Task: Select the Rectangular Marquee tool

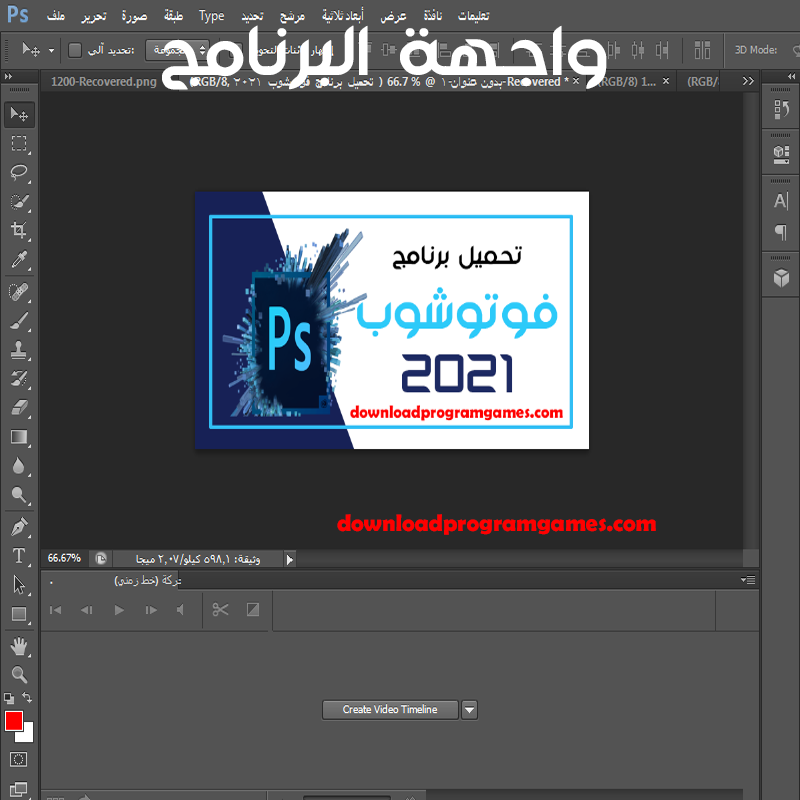Action: (x=19, y=143)
